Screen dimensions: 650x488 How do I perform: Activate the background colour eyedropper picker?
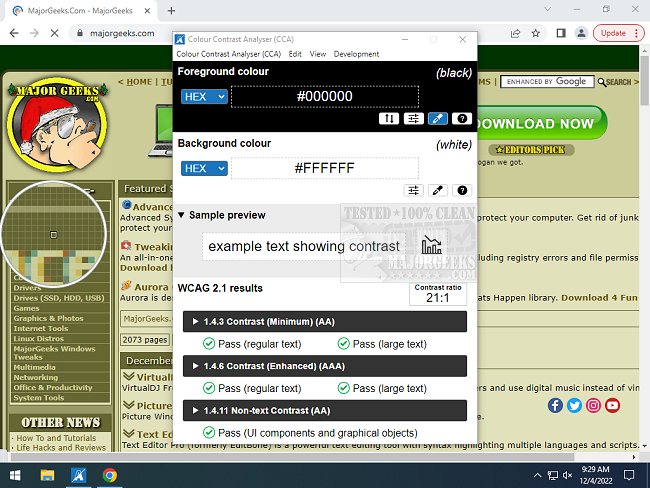(437, 190)
